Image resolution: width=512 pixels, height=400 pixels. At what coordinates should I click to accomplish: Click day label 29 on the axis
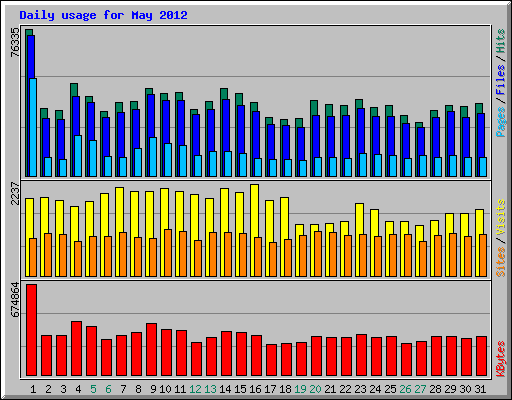tap(450, 389)
